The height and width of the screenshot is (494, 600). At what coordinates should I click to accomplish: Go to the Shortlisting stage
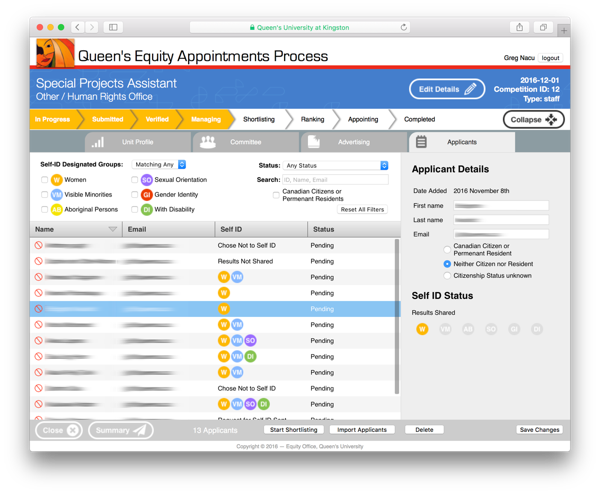pos(259,119)
